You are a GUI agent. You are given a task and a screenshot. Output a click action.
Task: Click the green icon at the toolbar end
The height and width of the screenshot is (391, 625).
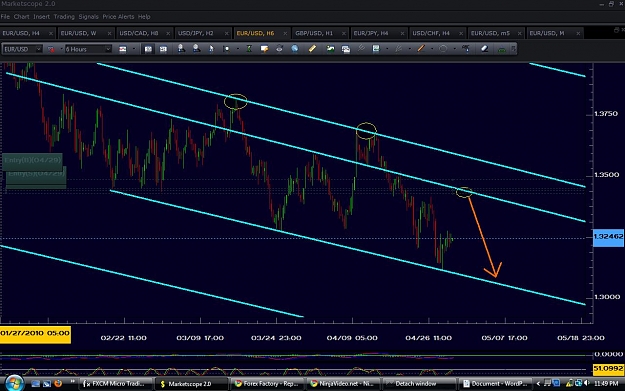pyautogui.click(x=502, y=49)
